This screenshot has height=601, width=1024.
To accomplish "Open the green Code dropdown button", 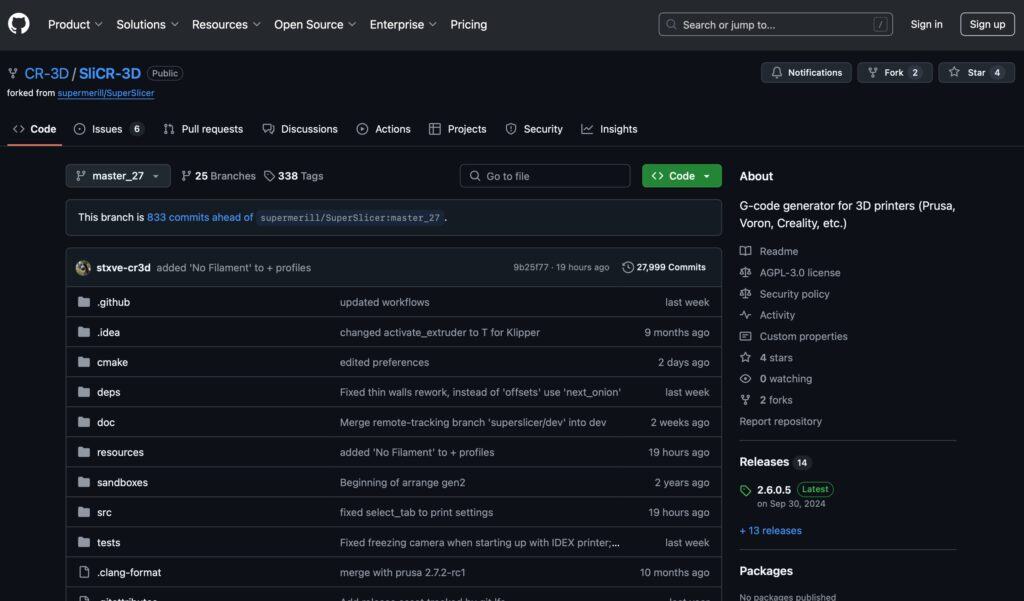I will tap(682, 176).
